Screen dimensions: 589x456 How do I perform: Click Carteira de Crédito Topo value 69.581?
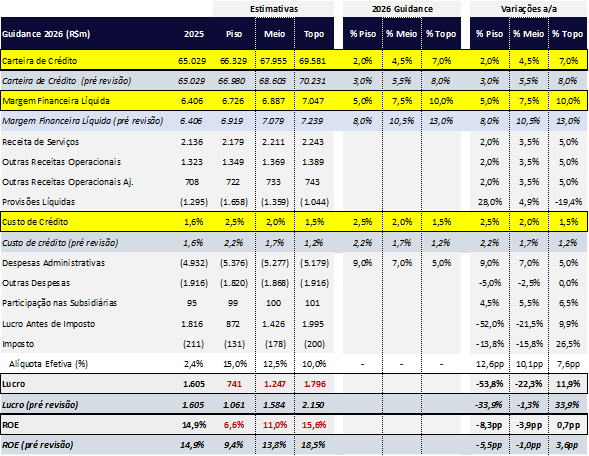313,61
